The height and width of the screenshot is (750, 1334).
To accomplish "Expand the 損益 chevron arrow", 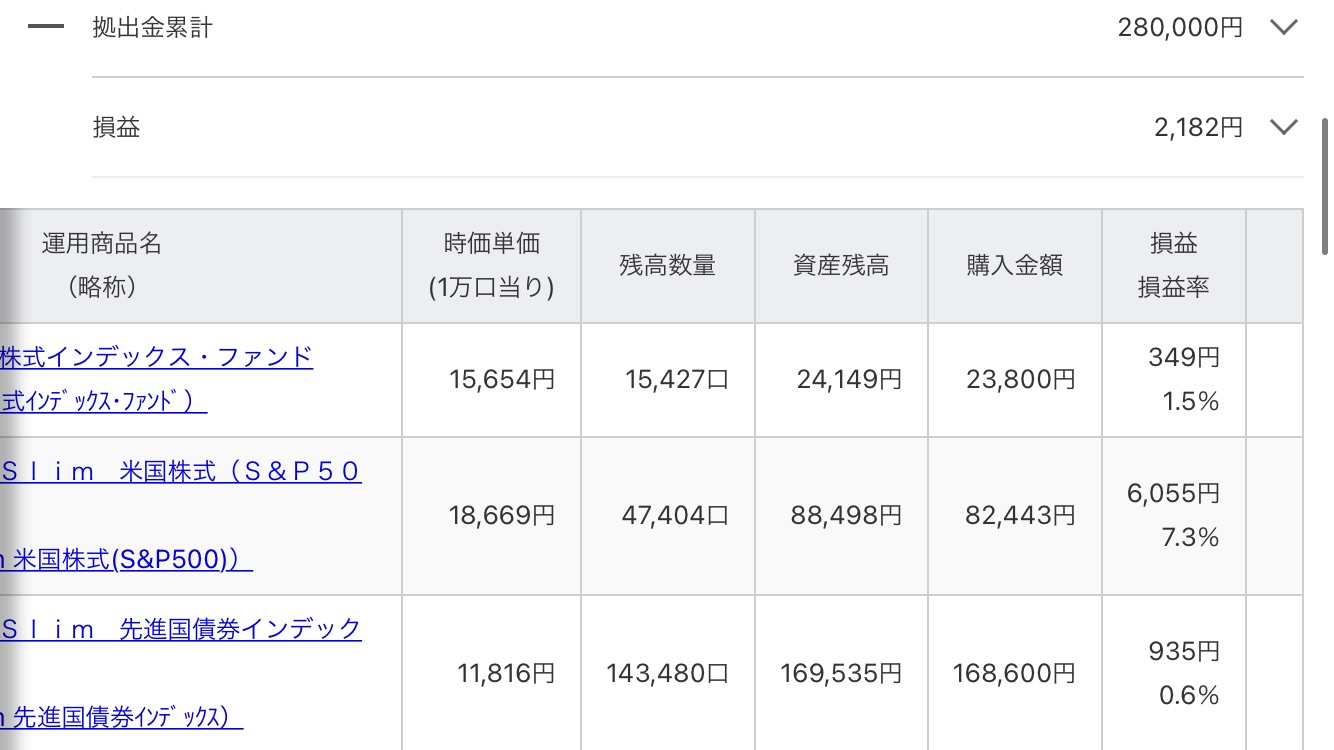I will click(x=1283, y=127).
